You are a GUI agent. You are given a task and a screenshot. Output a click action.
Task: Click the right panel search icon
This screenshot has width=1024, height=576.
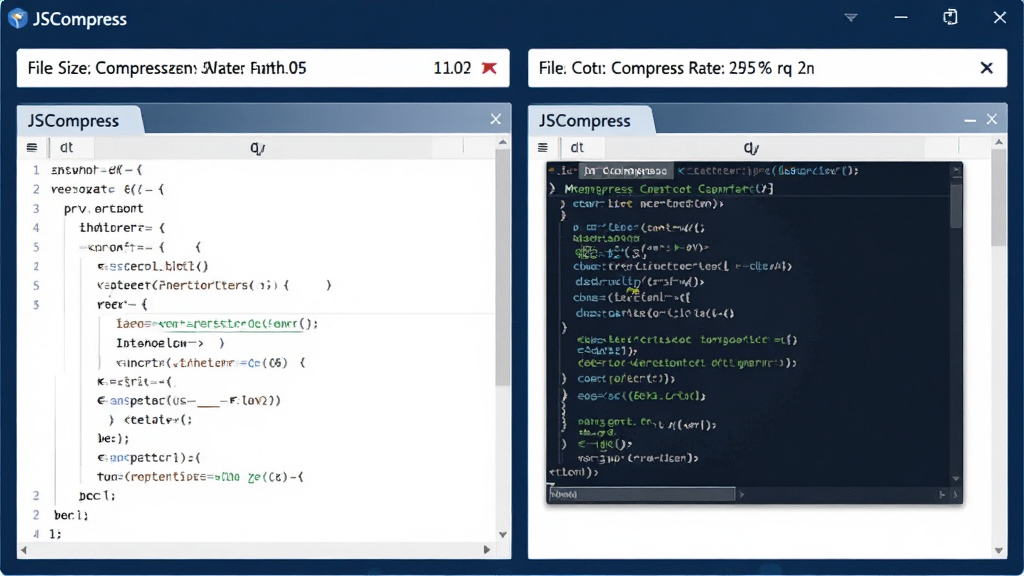[x=751, y=148]
